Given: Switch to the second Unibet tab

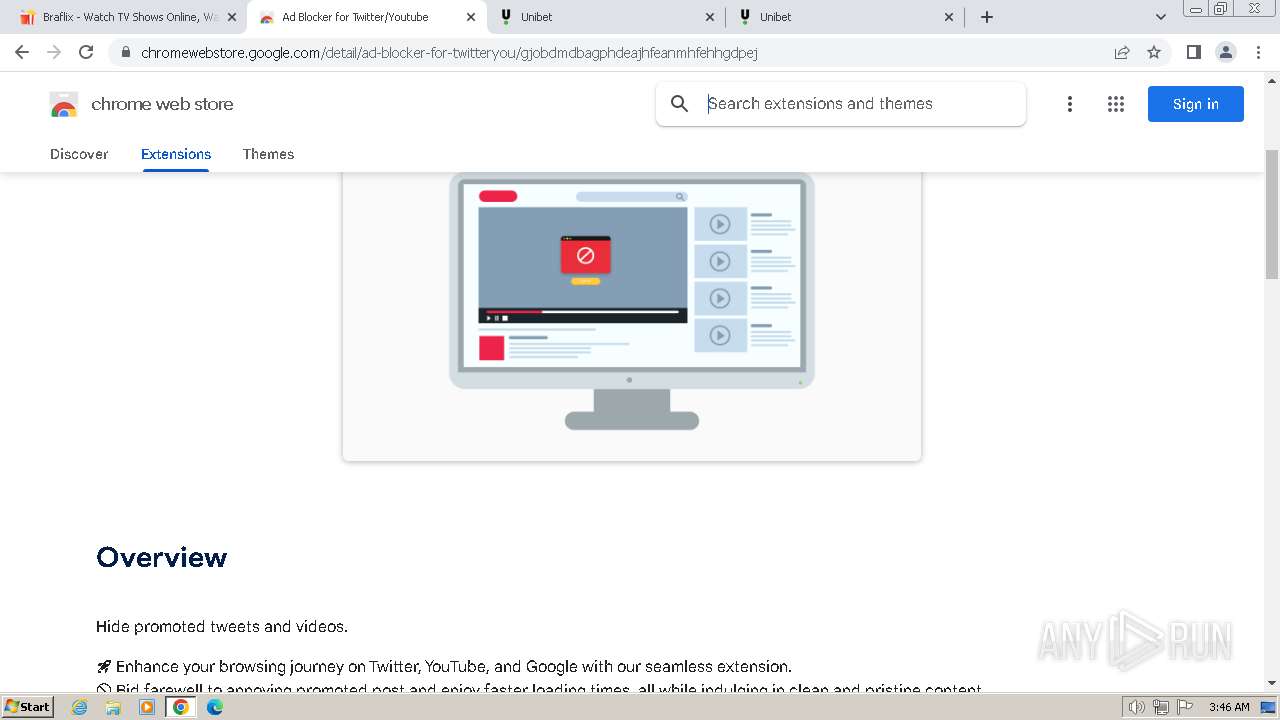Looking at the screenshot, I should coord(845,17).
